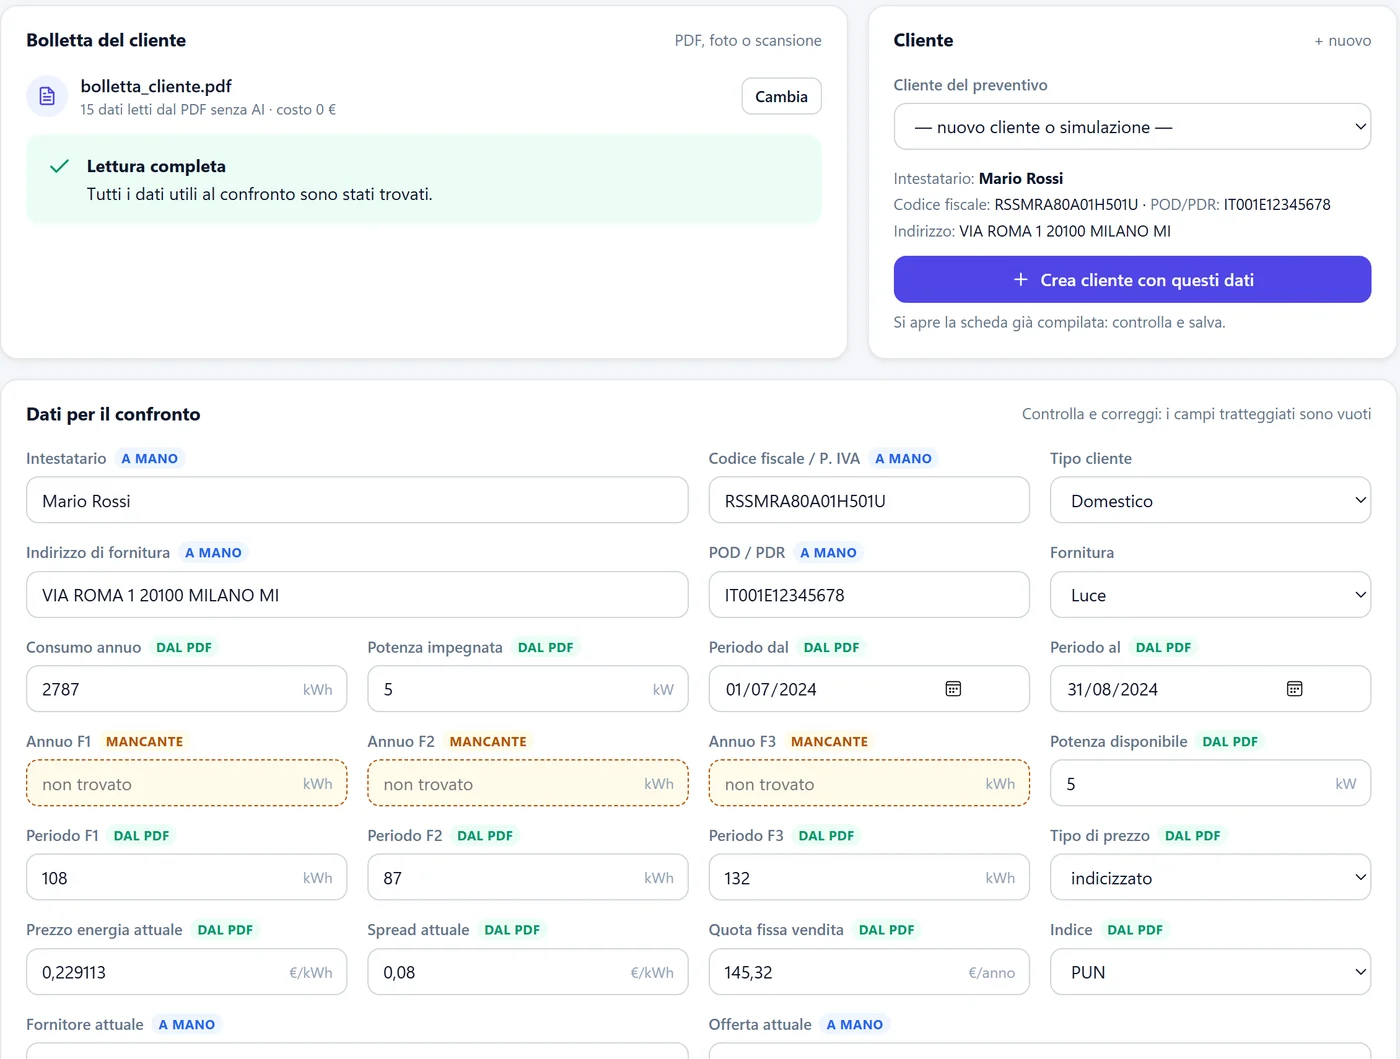
Task: Select the Periodo F3 input field
Action: (869, 878)
